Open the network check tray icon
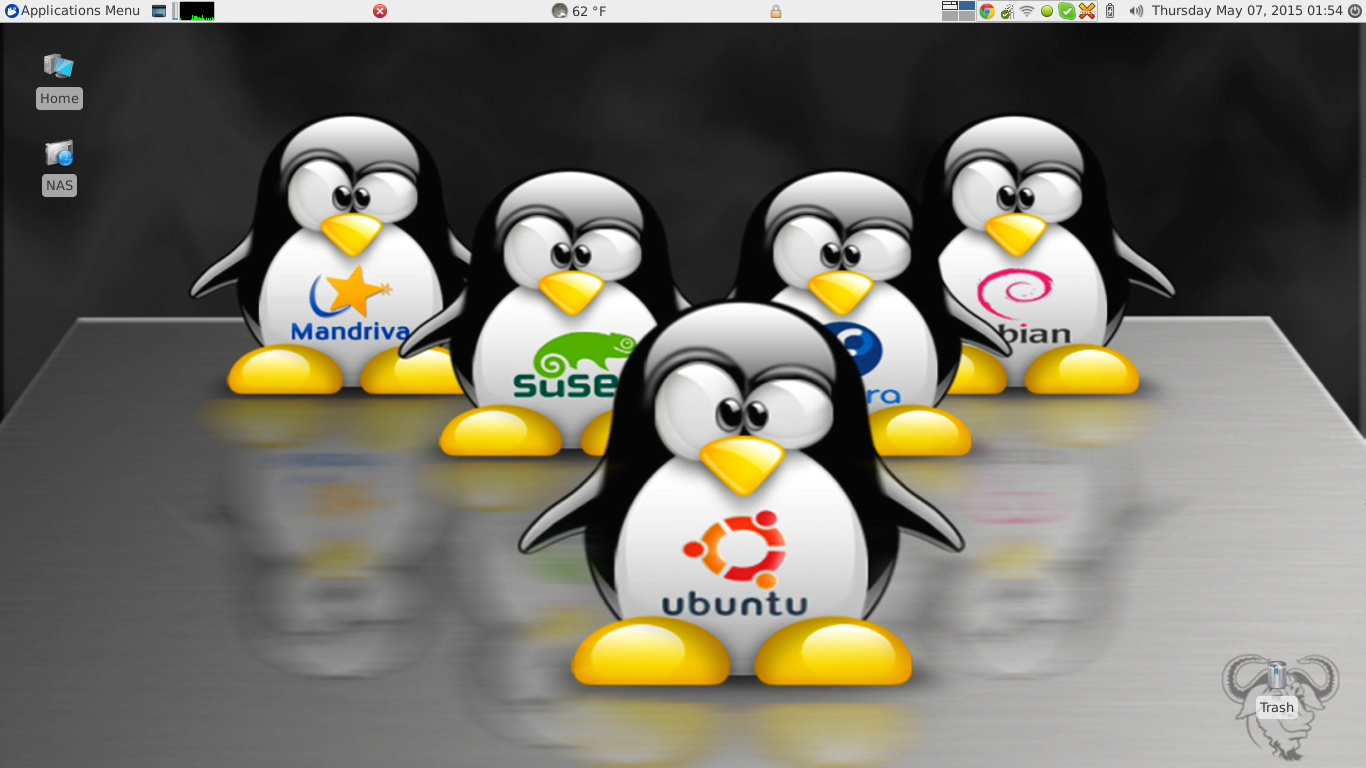 (x=1007, y=11)
